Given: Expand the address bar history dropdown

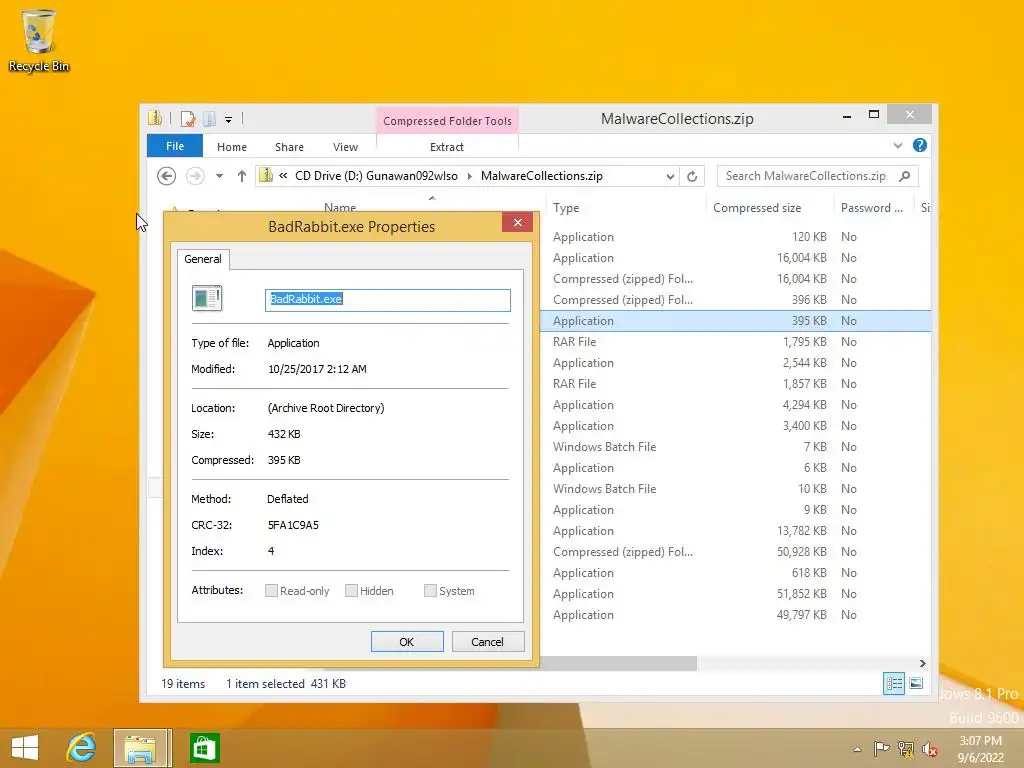Looking at the screenshot, I should pyautogui.click(x=670, y=176).
